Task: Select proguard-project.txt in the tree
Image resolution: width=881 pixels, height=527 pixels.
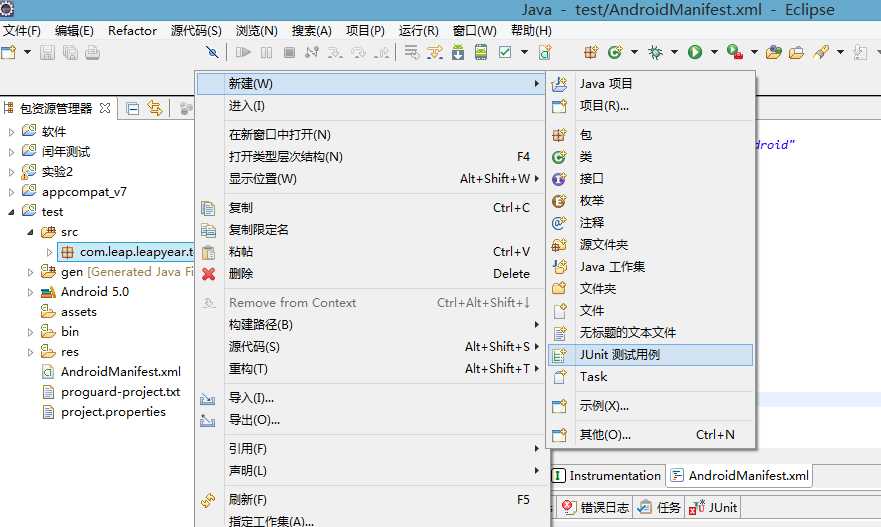Action: coord(120,392)
